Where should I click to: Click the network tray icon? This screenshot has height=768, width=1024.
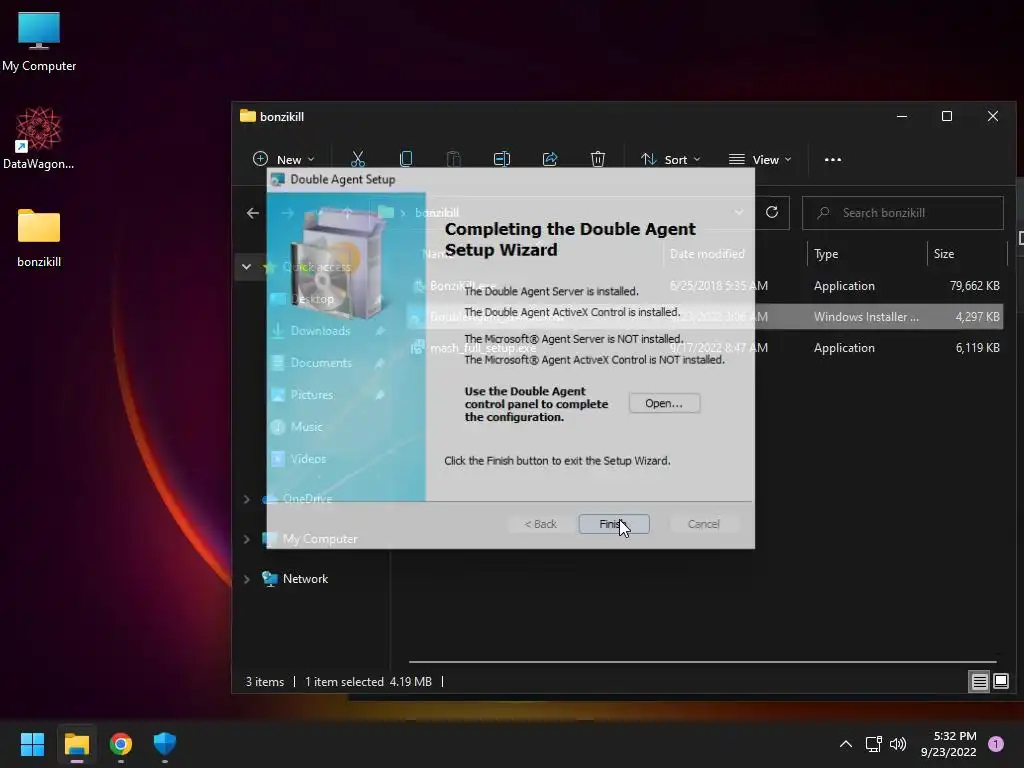click(x=873, y=744)
